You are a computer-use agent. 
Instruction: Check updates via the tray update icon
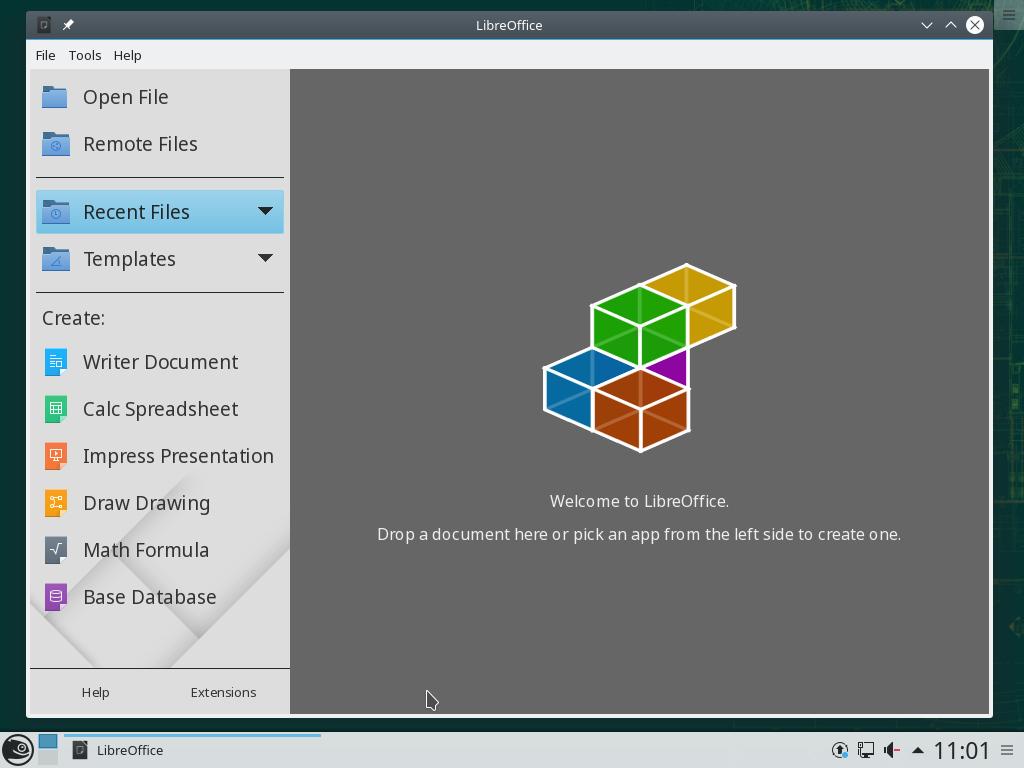(839, 750)
